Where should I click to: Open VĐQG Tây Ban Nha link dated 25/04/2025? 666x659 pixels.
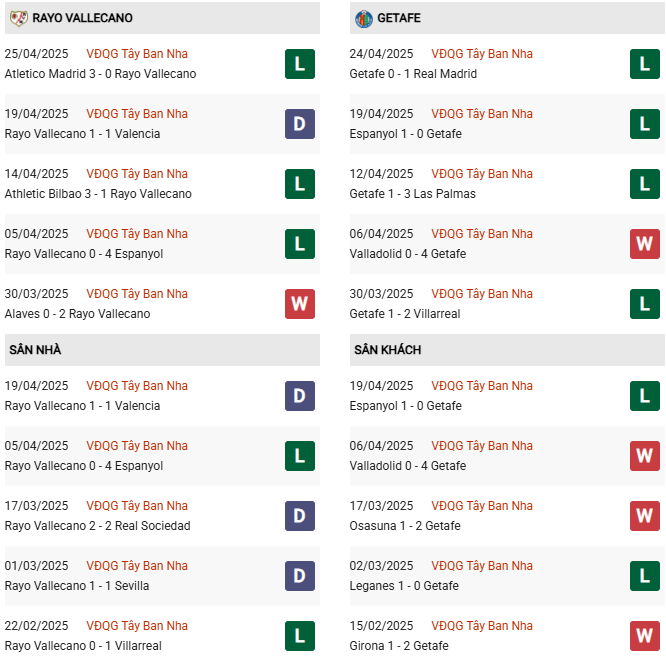point(137,54)
